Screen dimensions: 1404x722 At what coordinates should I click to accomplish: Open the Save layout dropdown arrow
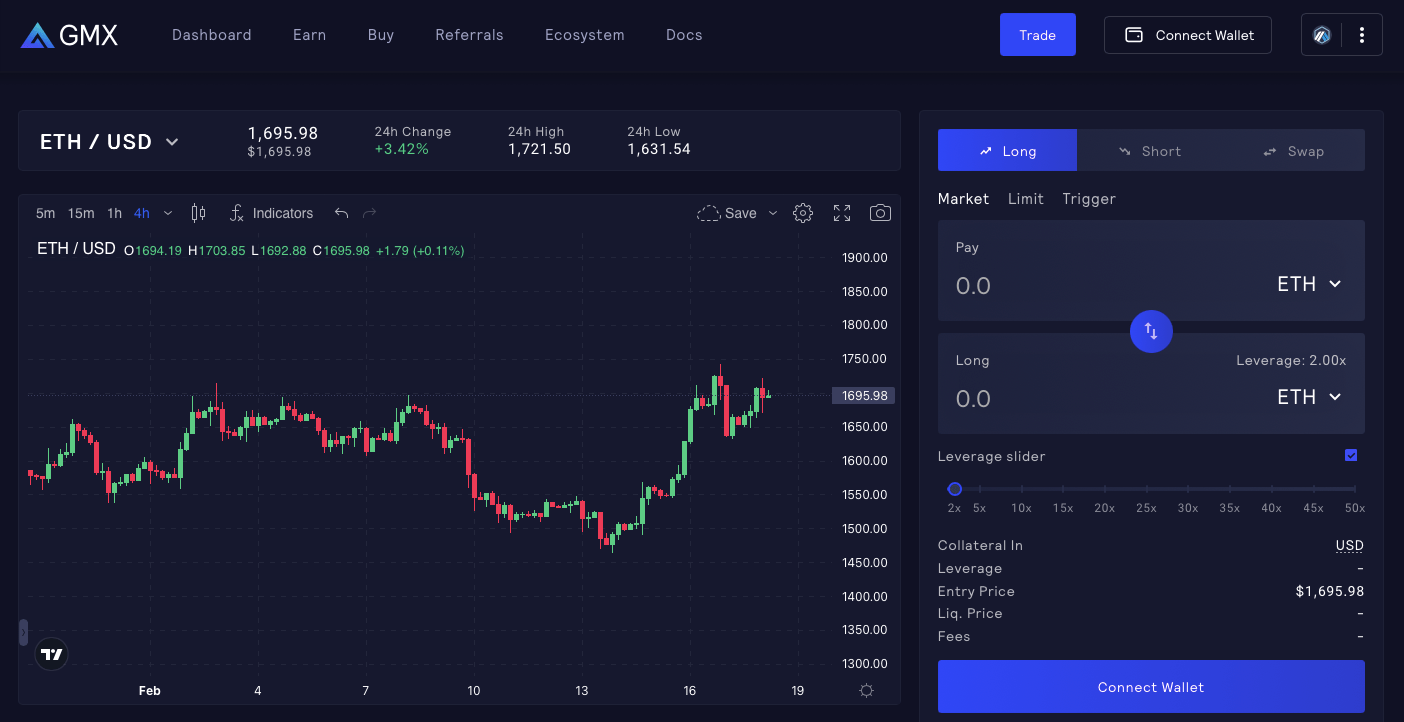click(772, 213)
